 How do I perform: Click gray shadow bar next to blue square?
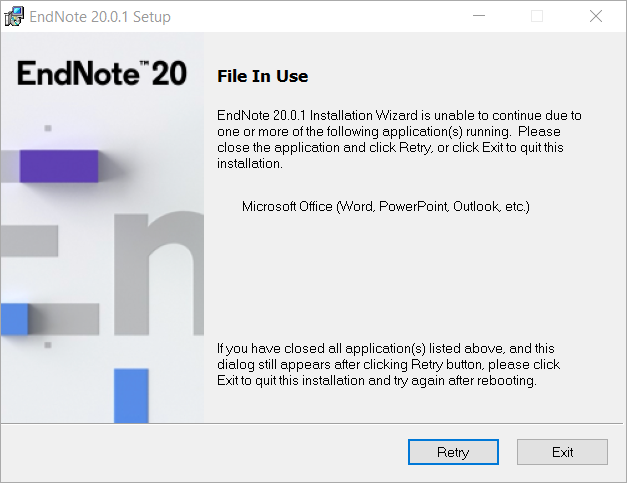[64, 319]
